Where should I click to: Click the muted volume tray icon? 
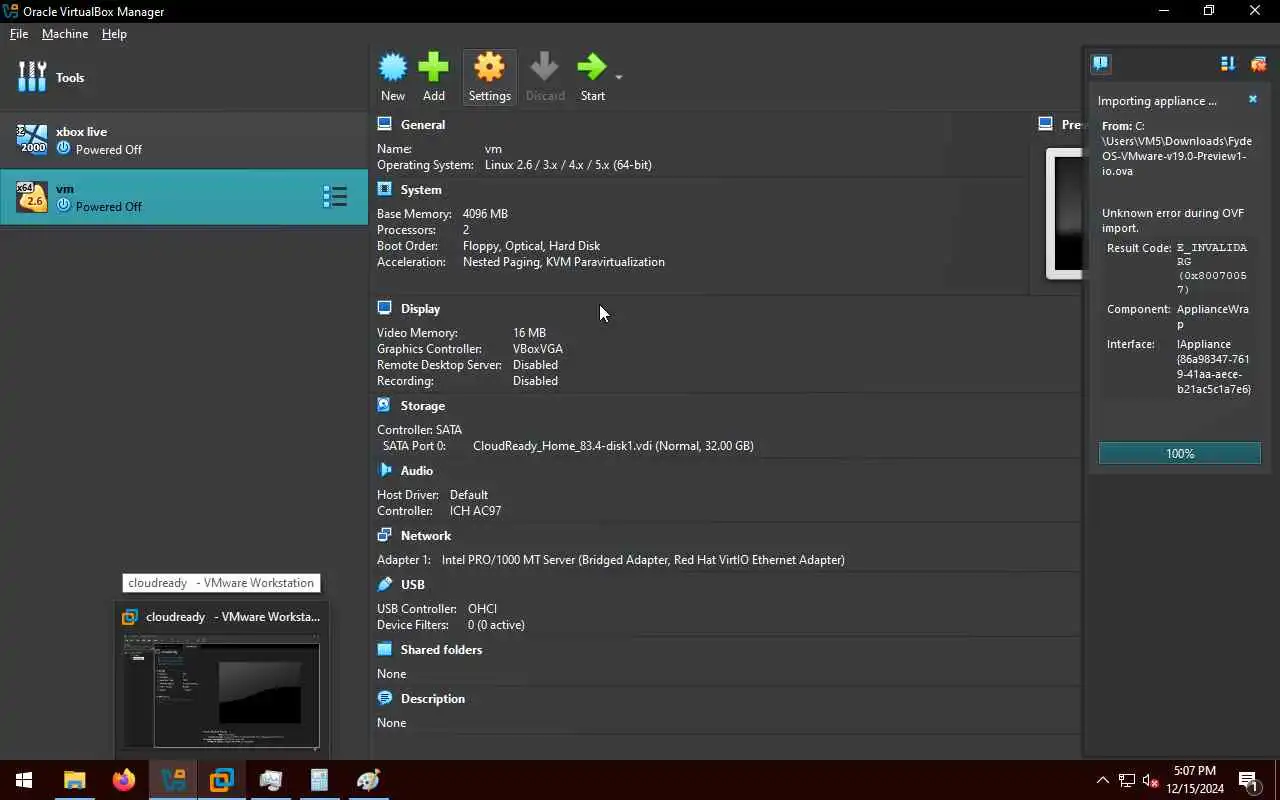pyautogui.click(x=1151, y=780)
